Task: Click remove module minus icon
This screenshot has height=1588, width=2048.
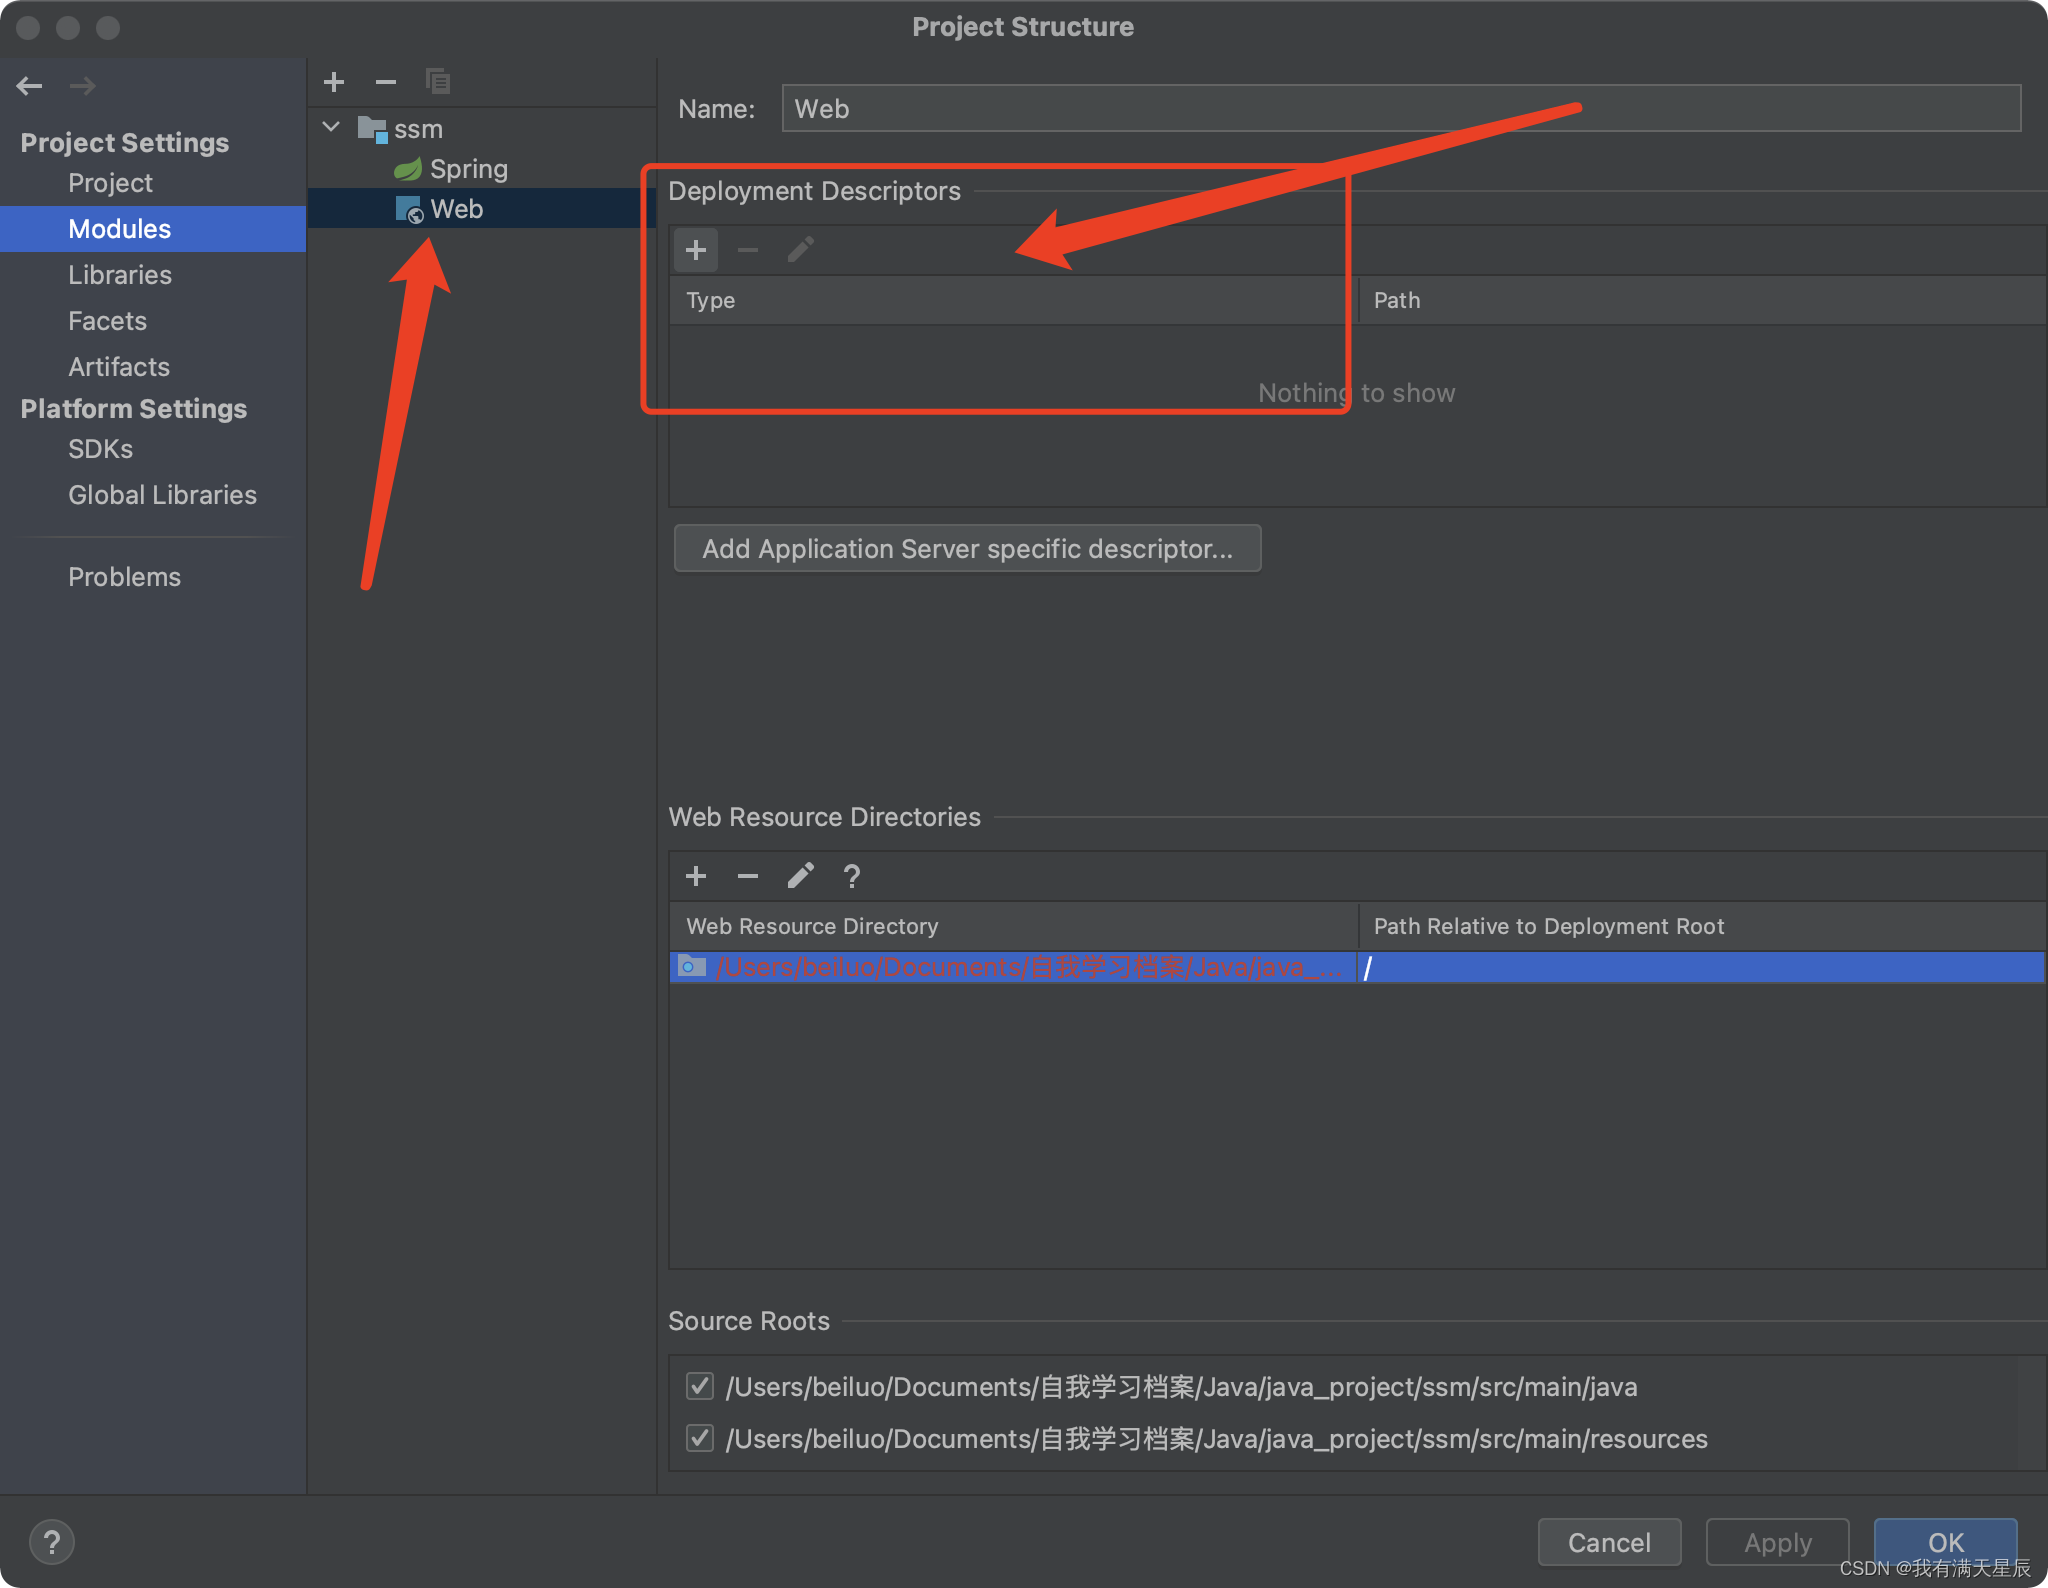Action: (386, 82)
